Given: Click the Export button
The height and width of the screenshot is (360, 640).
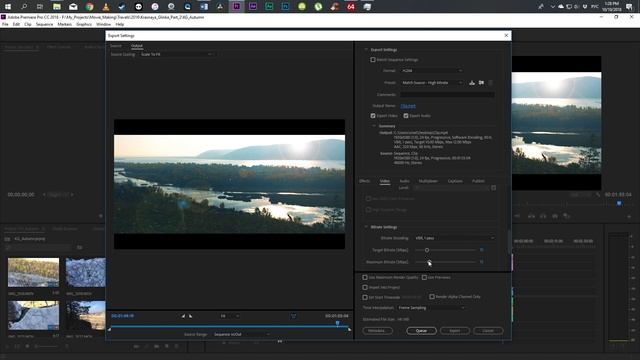Looking at the screenshot, I should pos(455,331).
